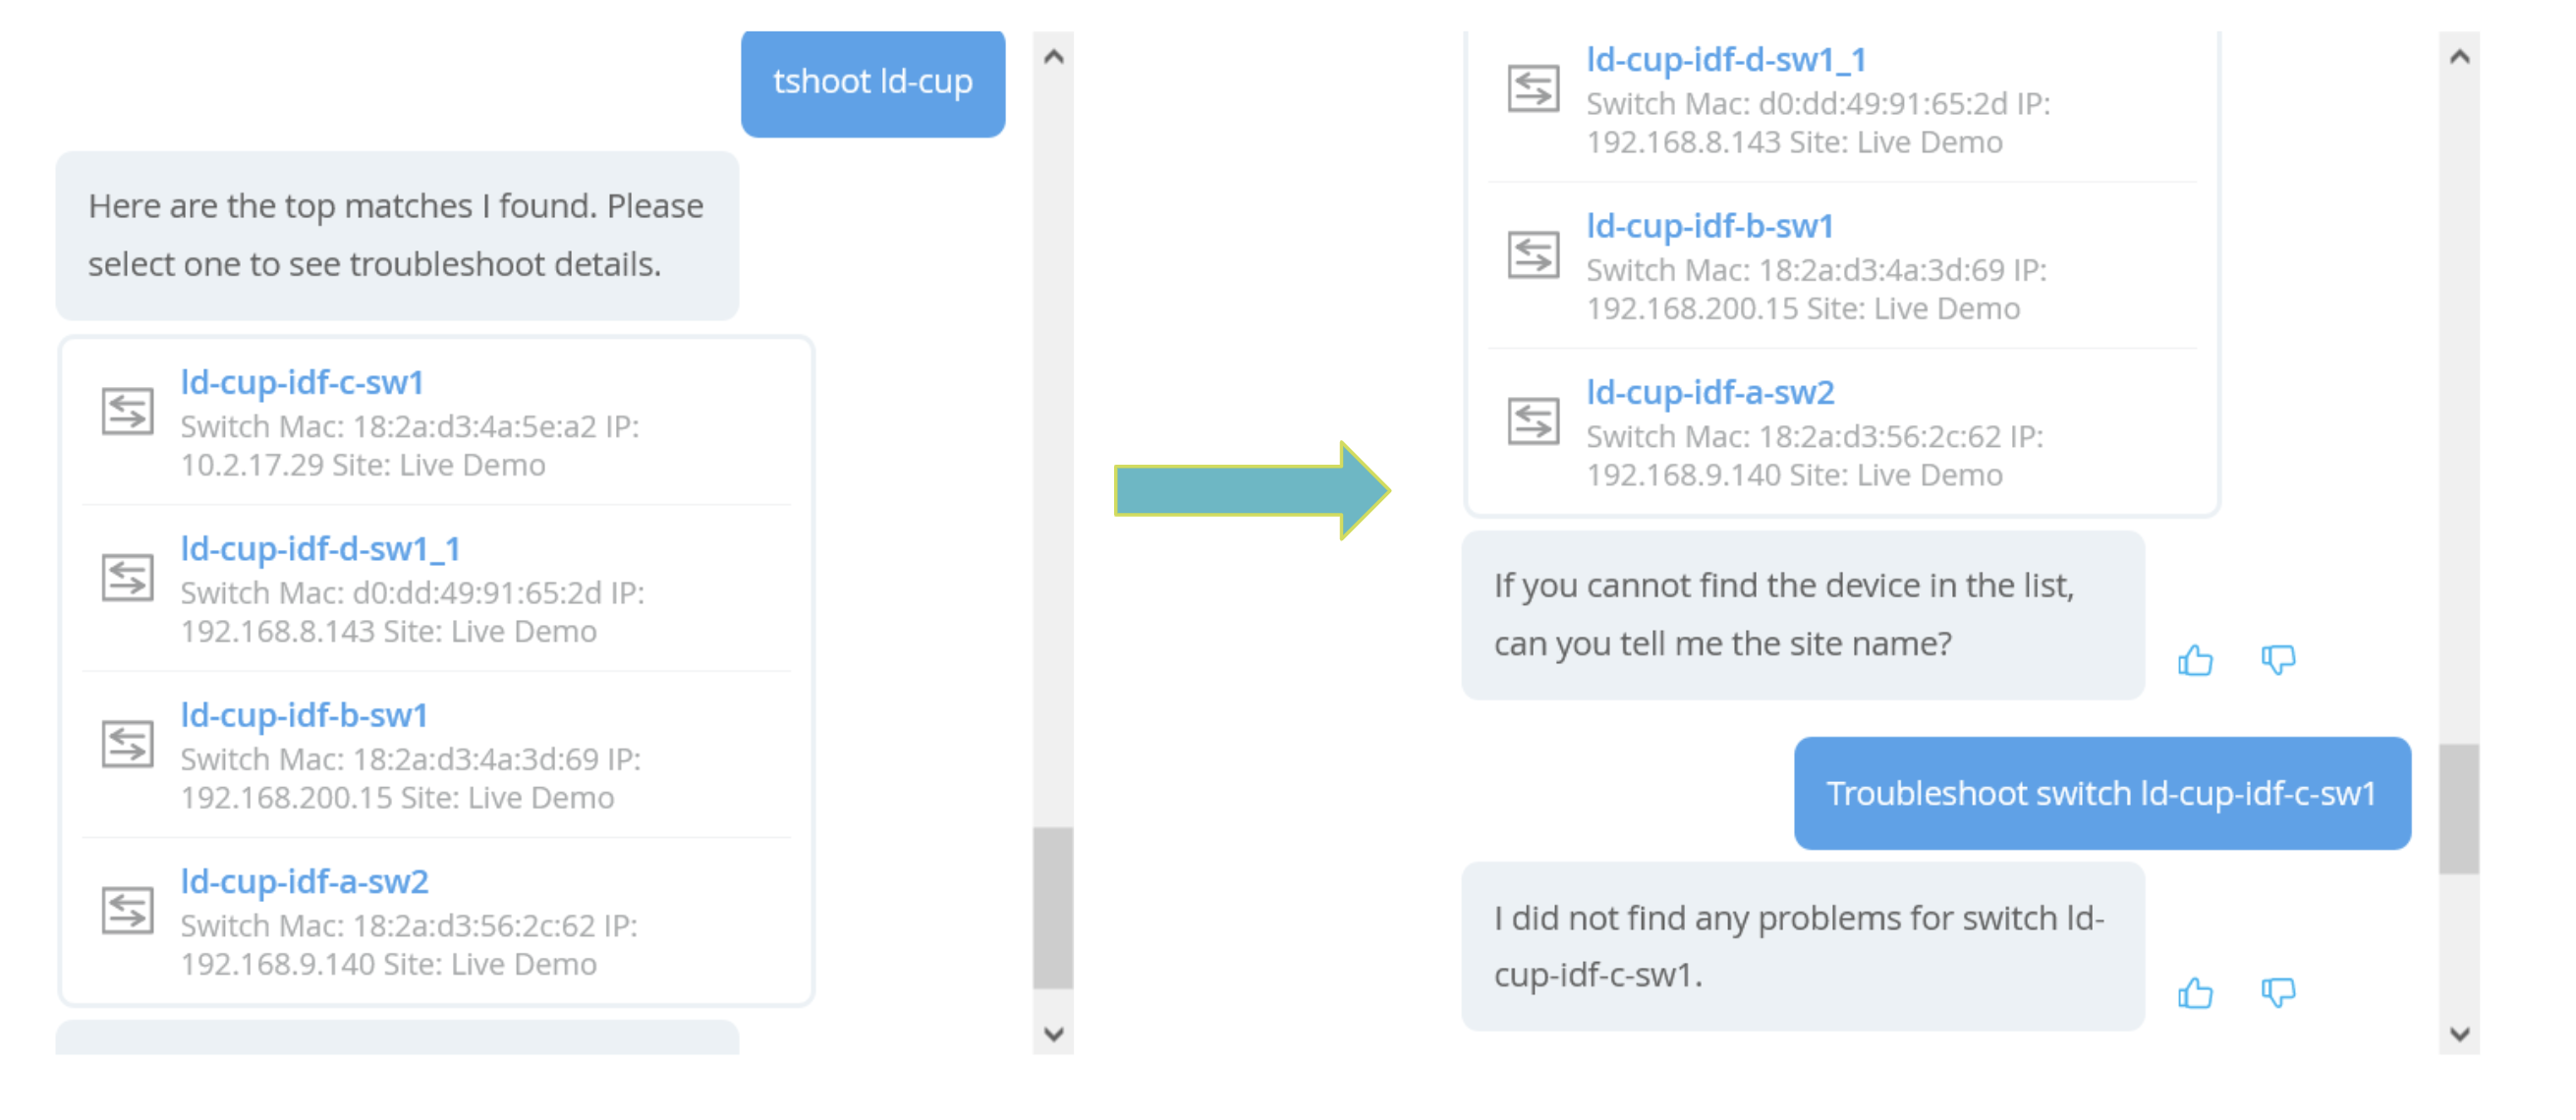Click switch icon beside ld-cup-idf-b-sw1 in left panel
Viewport: 2576px width, 1120px height.
[x=128, y=744]
